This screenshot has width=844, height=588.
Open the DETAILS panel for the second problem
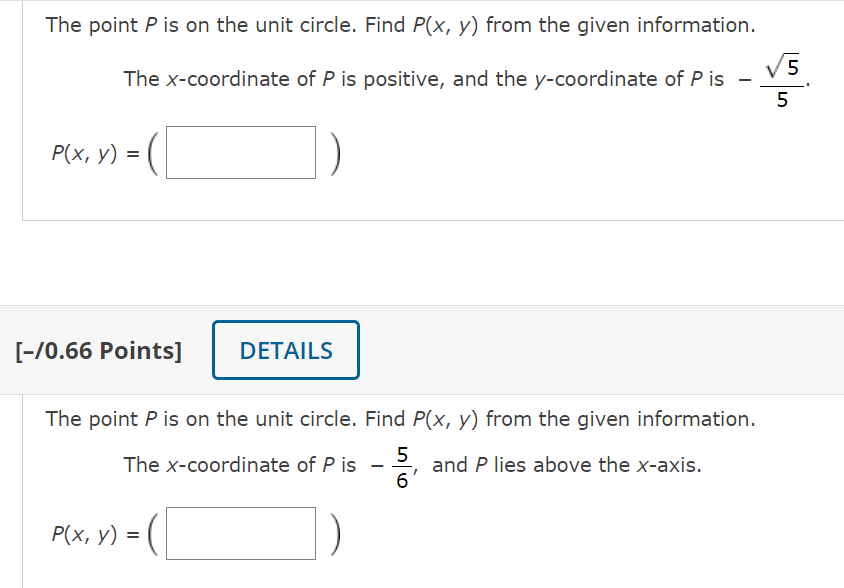[285, 350]
